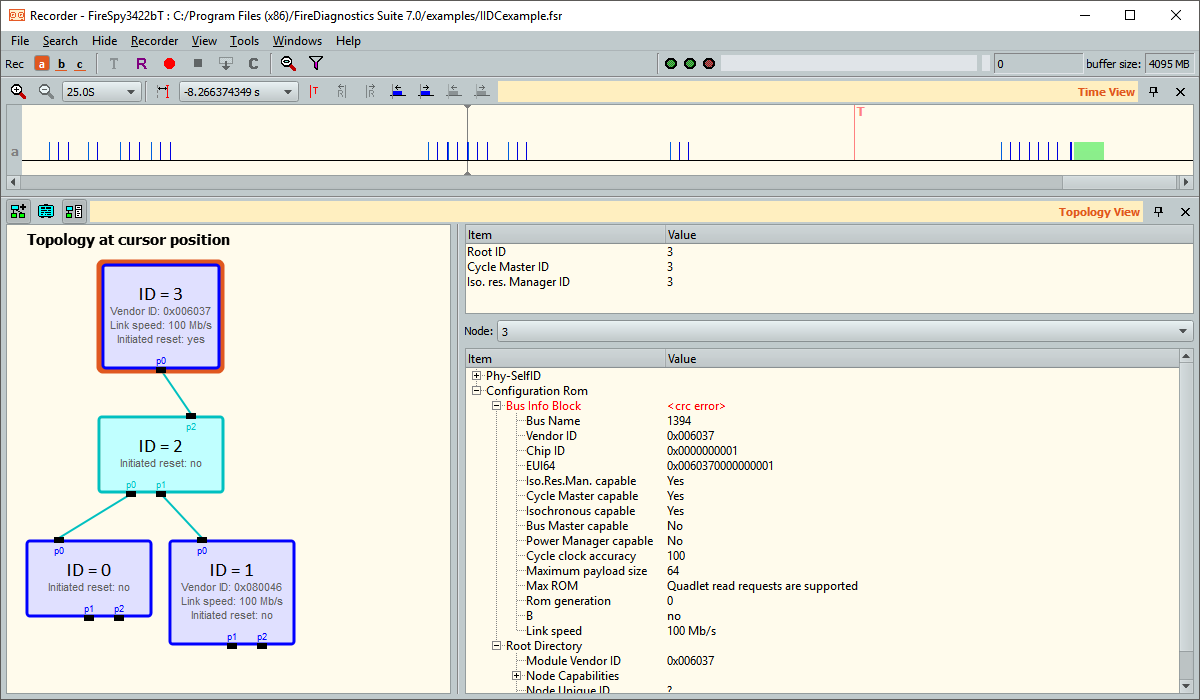Expand the Node Capabilities tree node
Screen dimensions: 1200x700
point(517,676)
